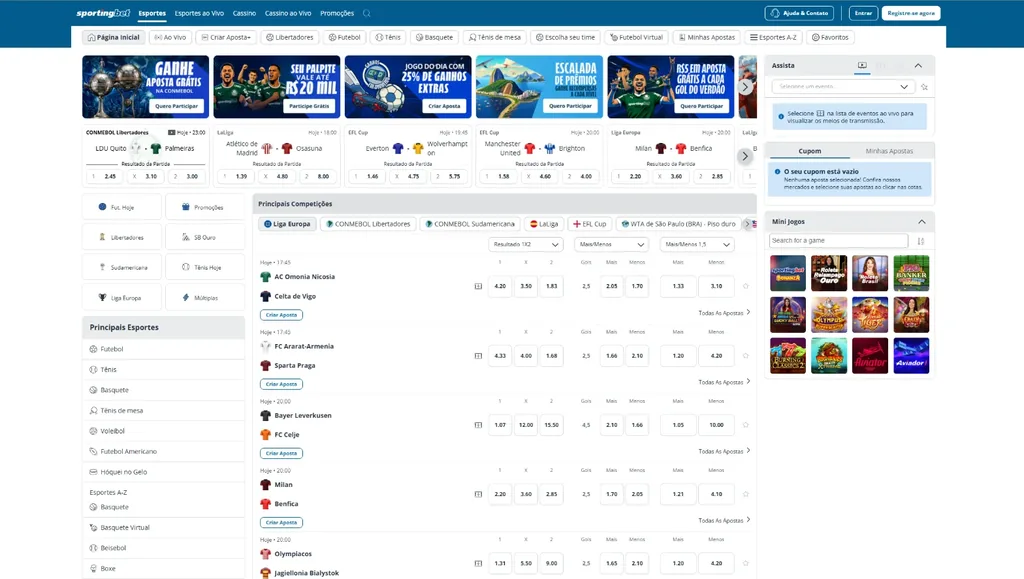Open the Selecione um evento dropdown
The width and height of the screenshot is (1024, 579).
pos(842,87)
